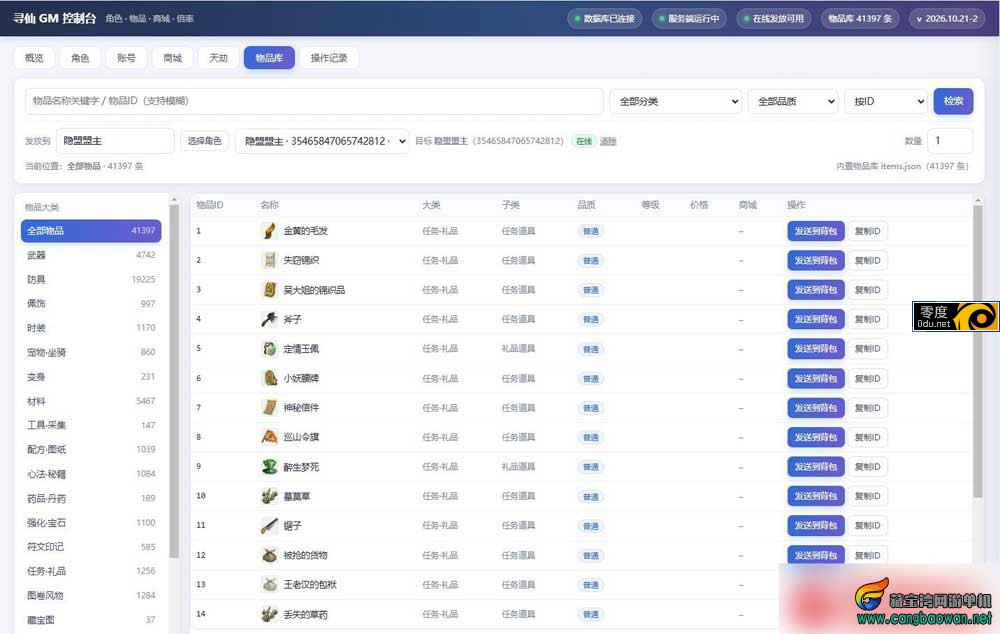Select the 图卷风物 category

click(x=91, y=595)
